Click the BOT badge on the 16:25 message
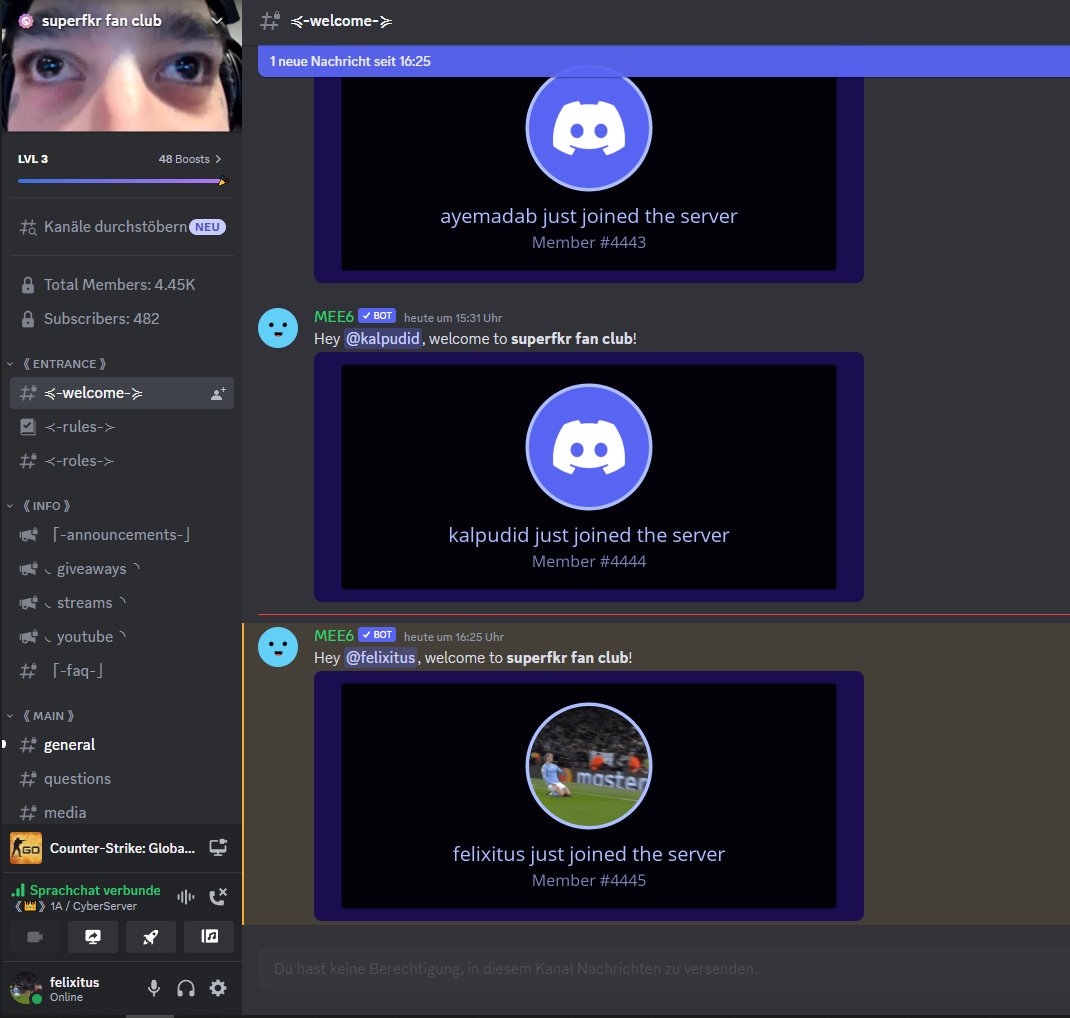1070x1018 pixels. [x=377, y=635]
